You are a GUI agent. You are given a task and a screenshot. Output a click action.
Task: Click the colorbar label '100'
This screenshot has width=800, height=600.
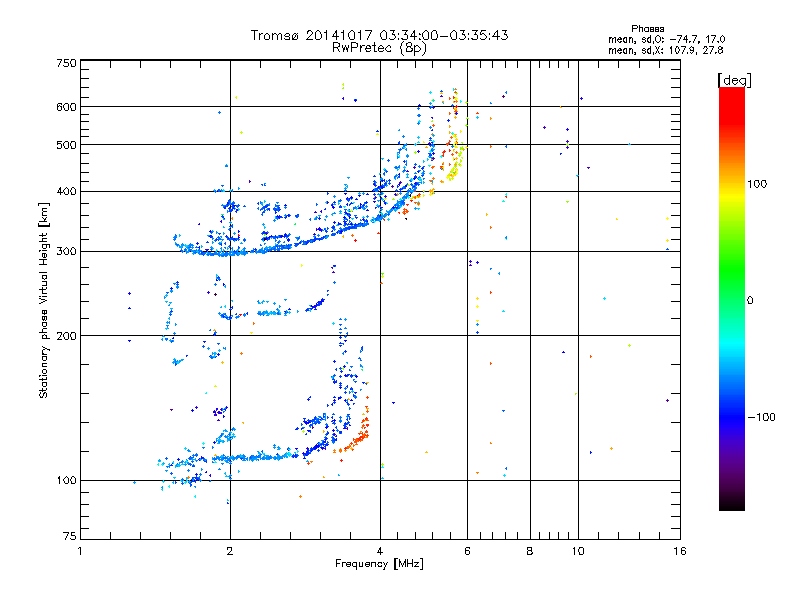[x=757, y=184]
